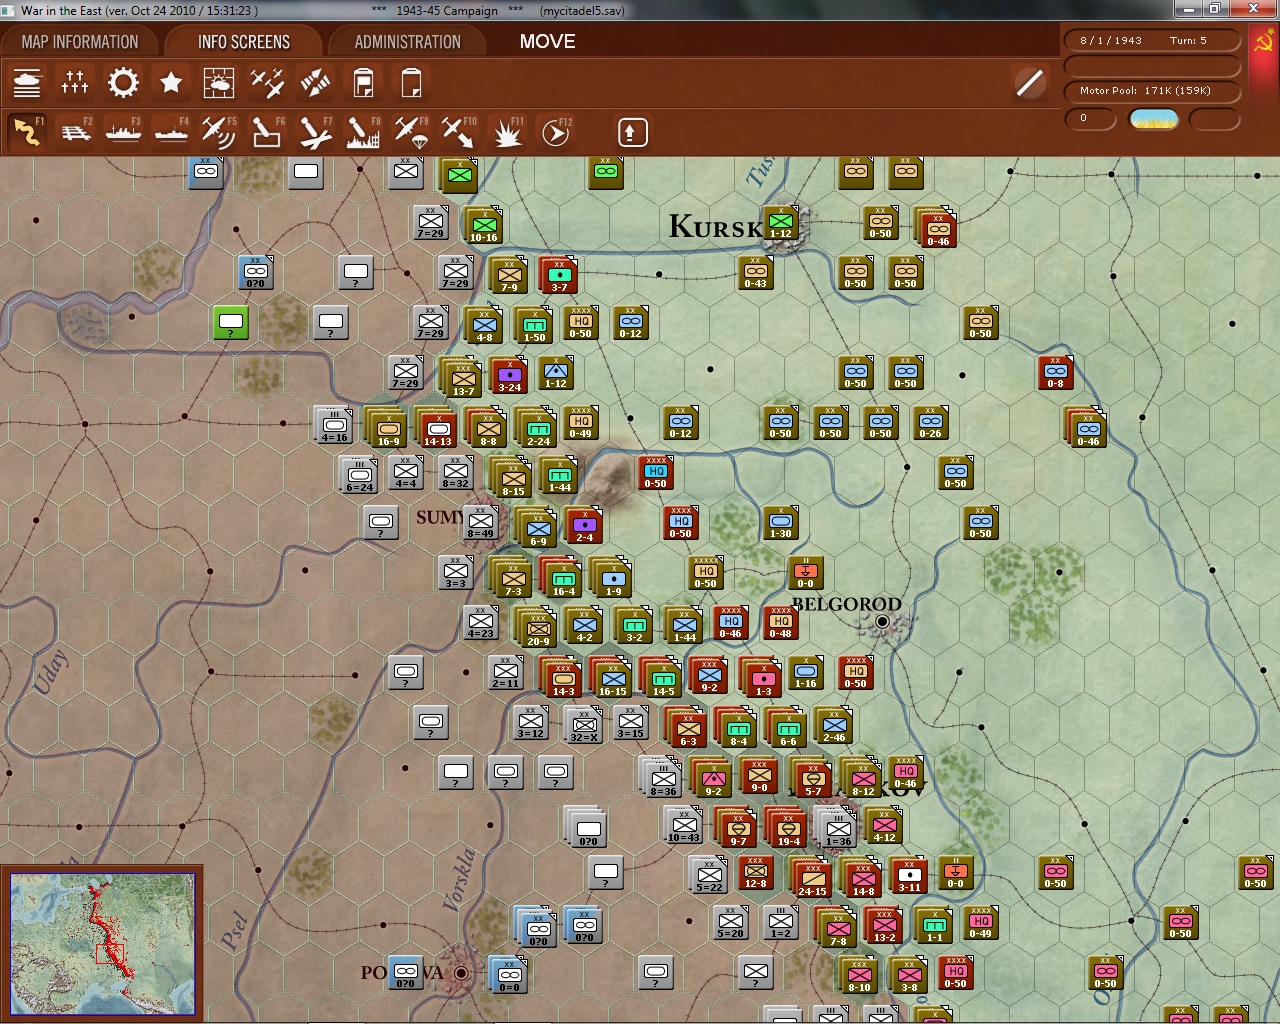Image resolution: width=1280 pixels, height=1024 pixels.
Task: Select the F2 rail movement mode
Action: coord(75,132)
